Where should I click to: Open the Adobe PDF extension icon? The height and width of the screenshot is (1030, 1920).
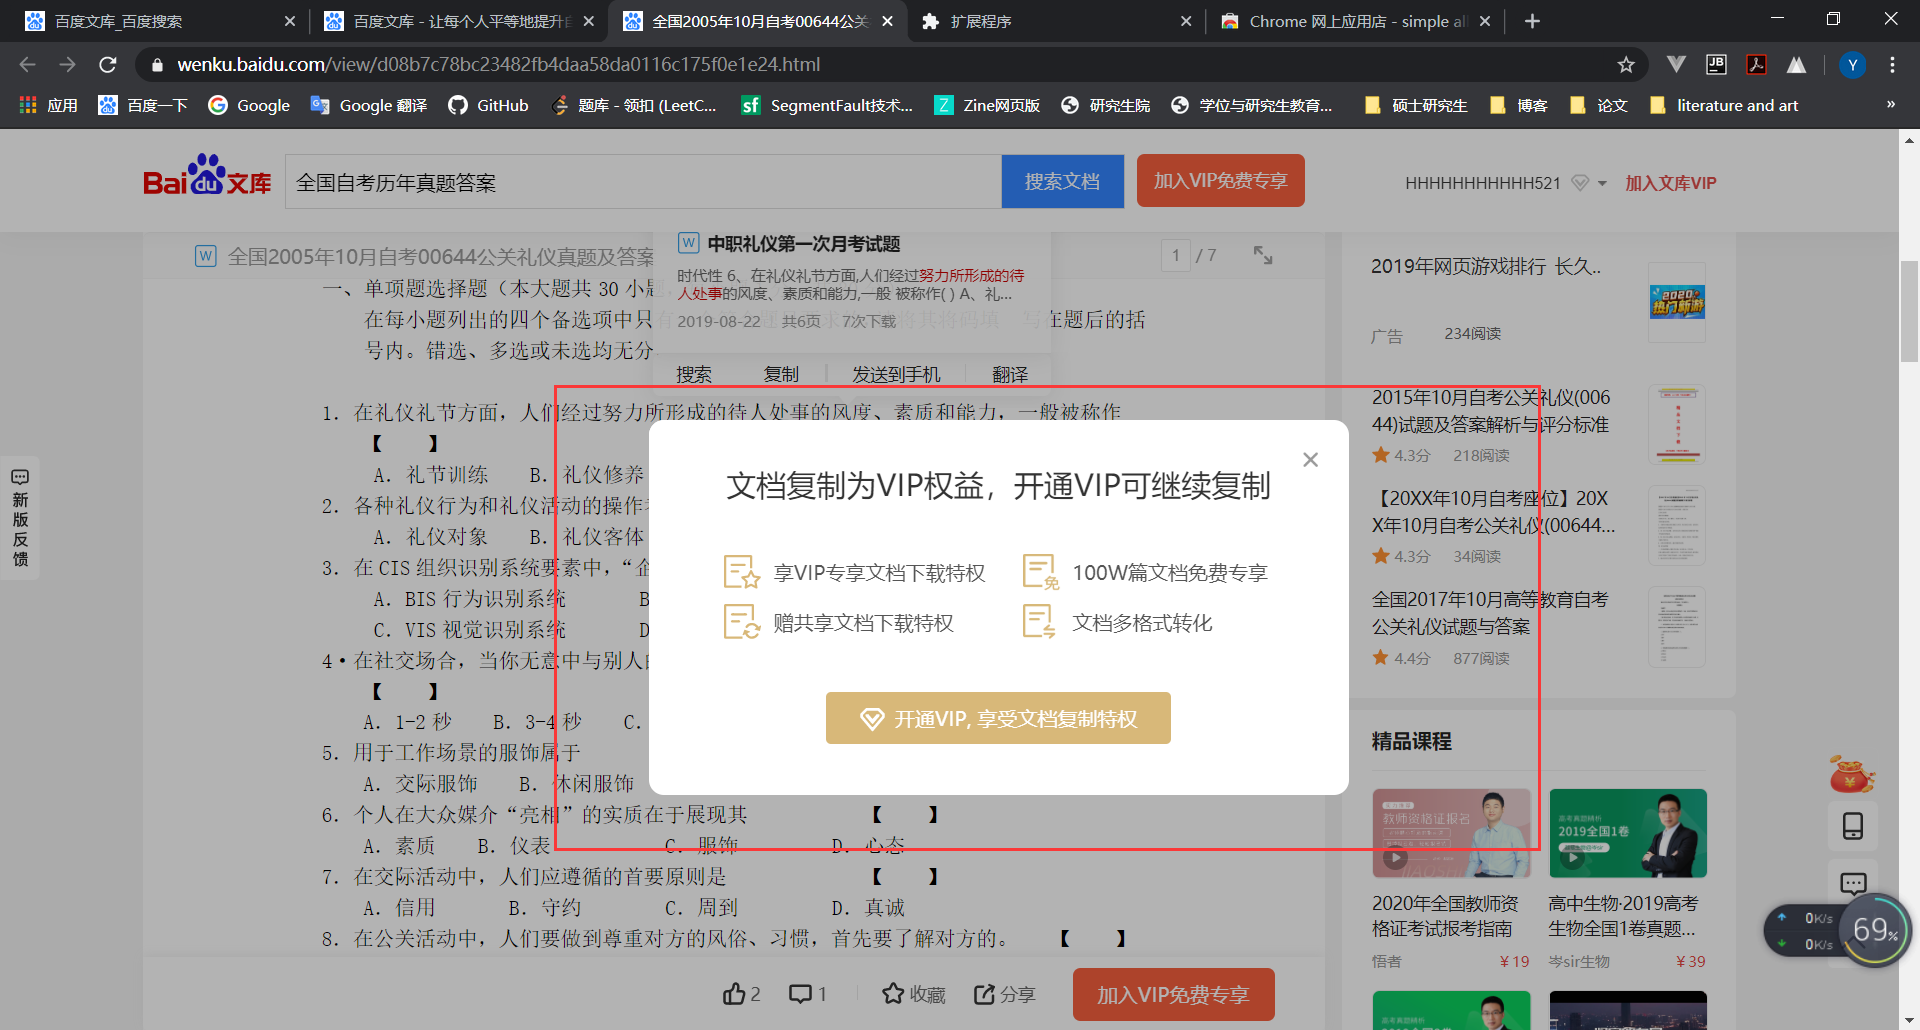pos(1756,64)
